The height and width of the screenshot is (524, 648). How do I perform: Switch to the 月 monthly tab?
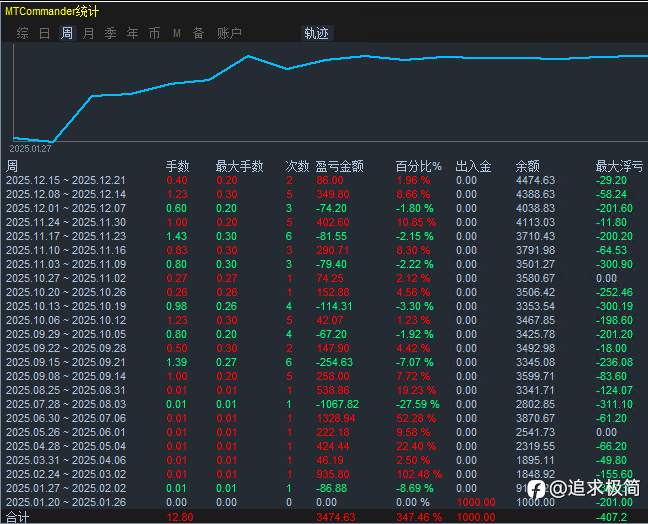point(88,33)
